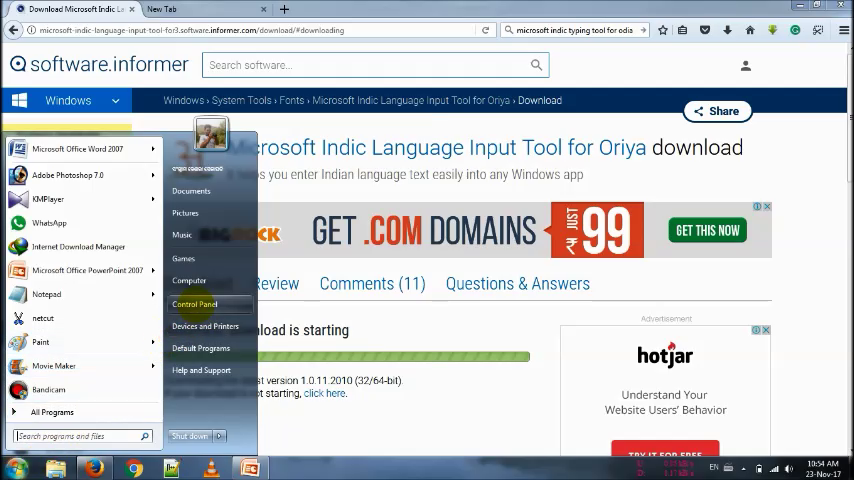
Task: Open VLC media player from taskbar
Action: tap(211, 468)
